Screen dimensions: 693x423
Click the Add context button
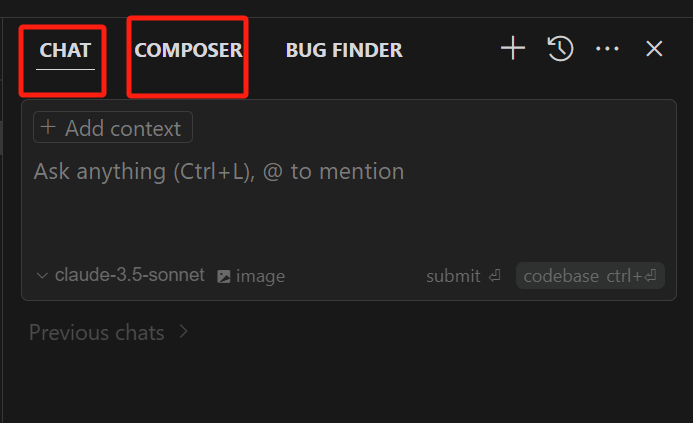click(x=113, y=127)
